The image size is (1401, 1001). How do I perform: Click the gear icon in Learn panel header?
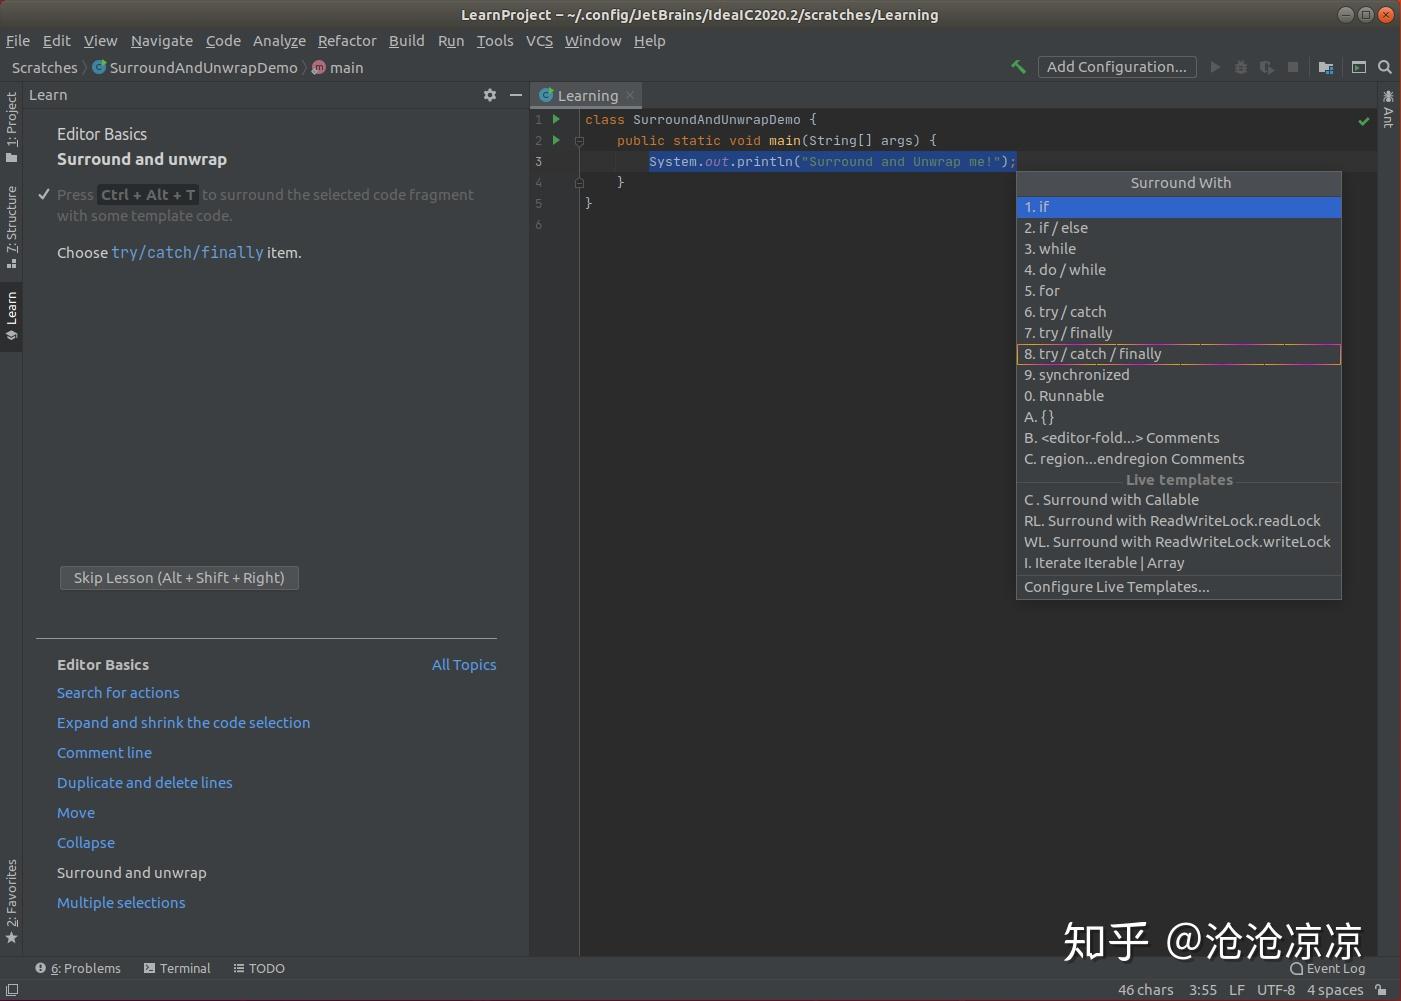click(x=490, y=95)
